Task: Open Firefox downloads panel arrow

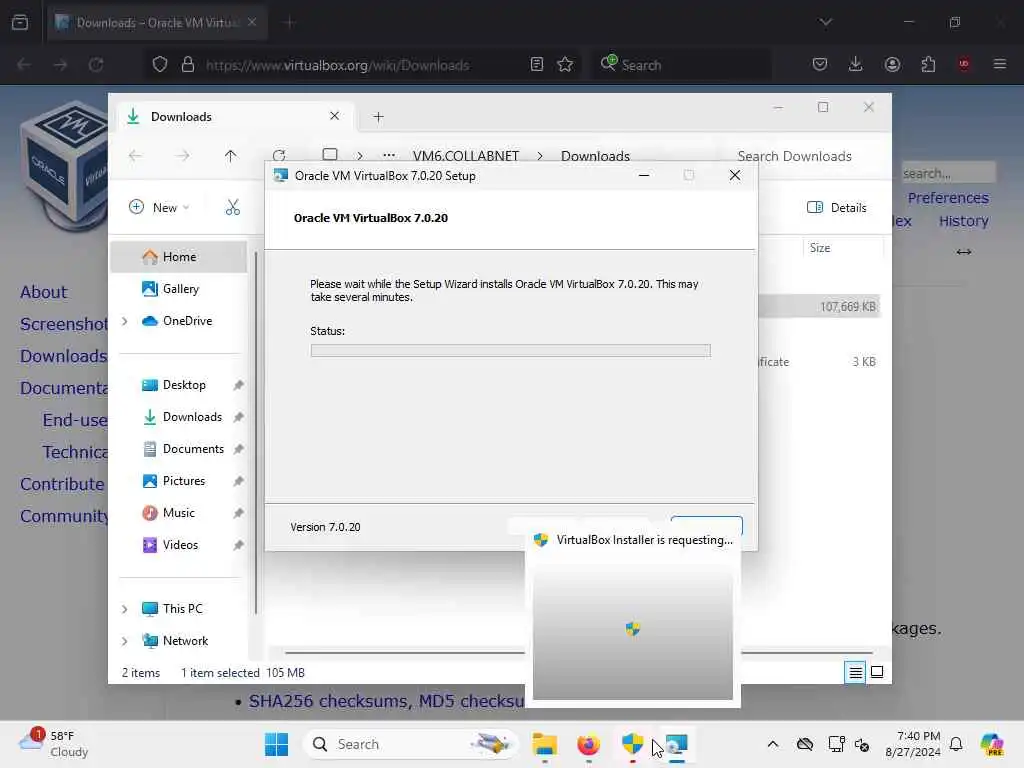Action: pyautogui.click(x=856, y=65)
